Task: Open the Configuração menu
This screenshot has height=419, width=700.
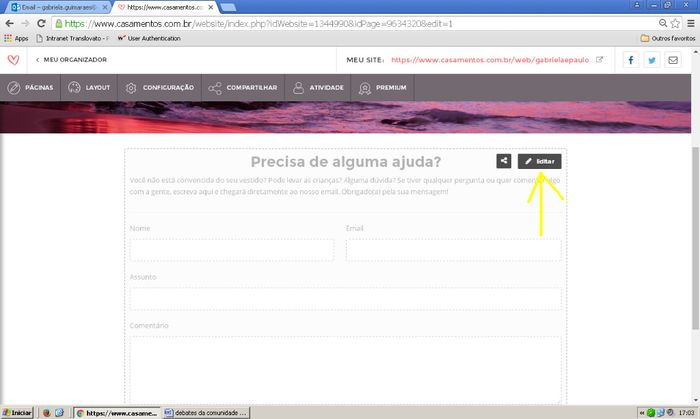Action: (x=159, y=88)
